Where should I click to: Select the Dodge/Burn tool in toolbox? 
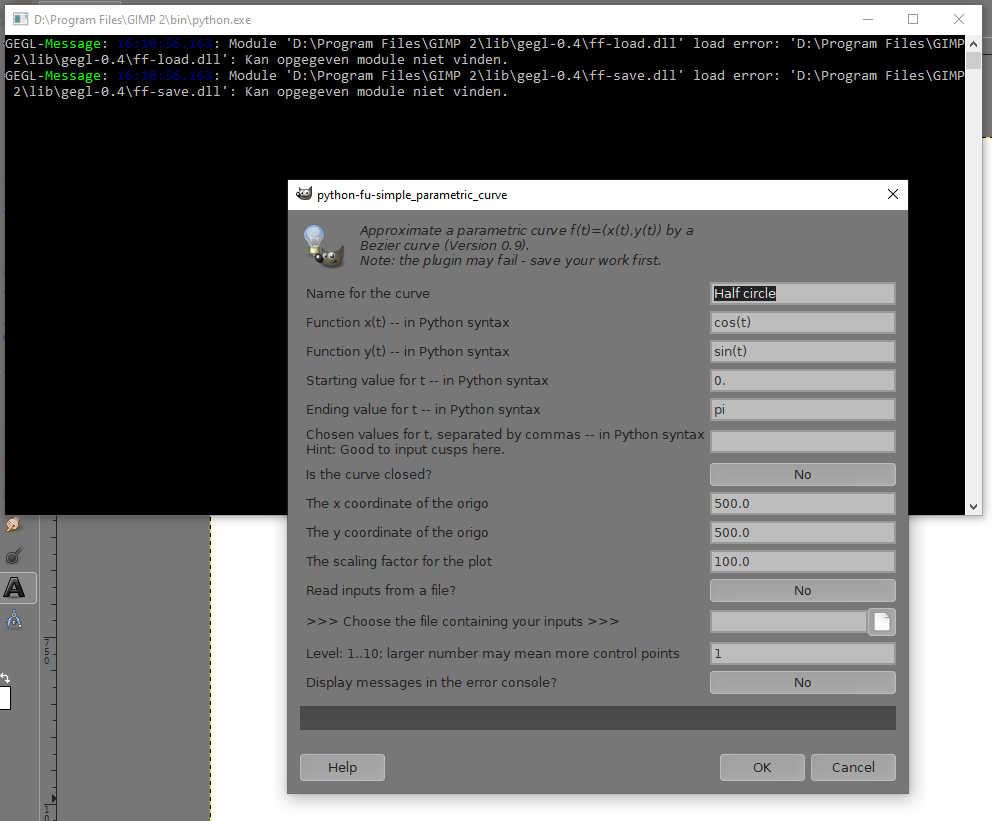[x=13, y=556]
